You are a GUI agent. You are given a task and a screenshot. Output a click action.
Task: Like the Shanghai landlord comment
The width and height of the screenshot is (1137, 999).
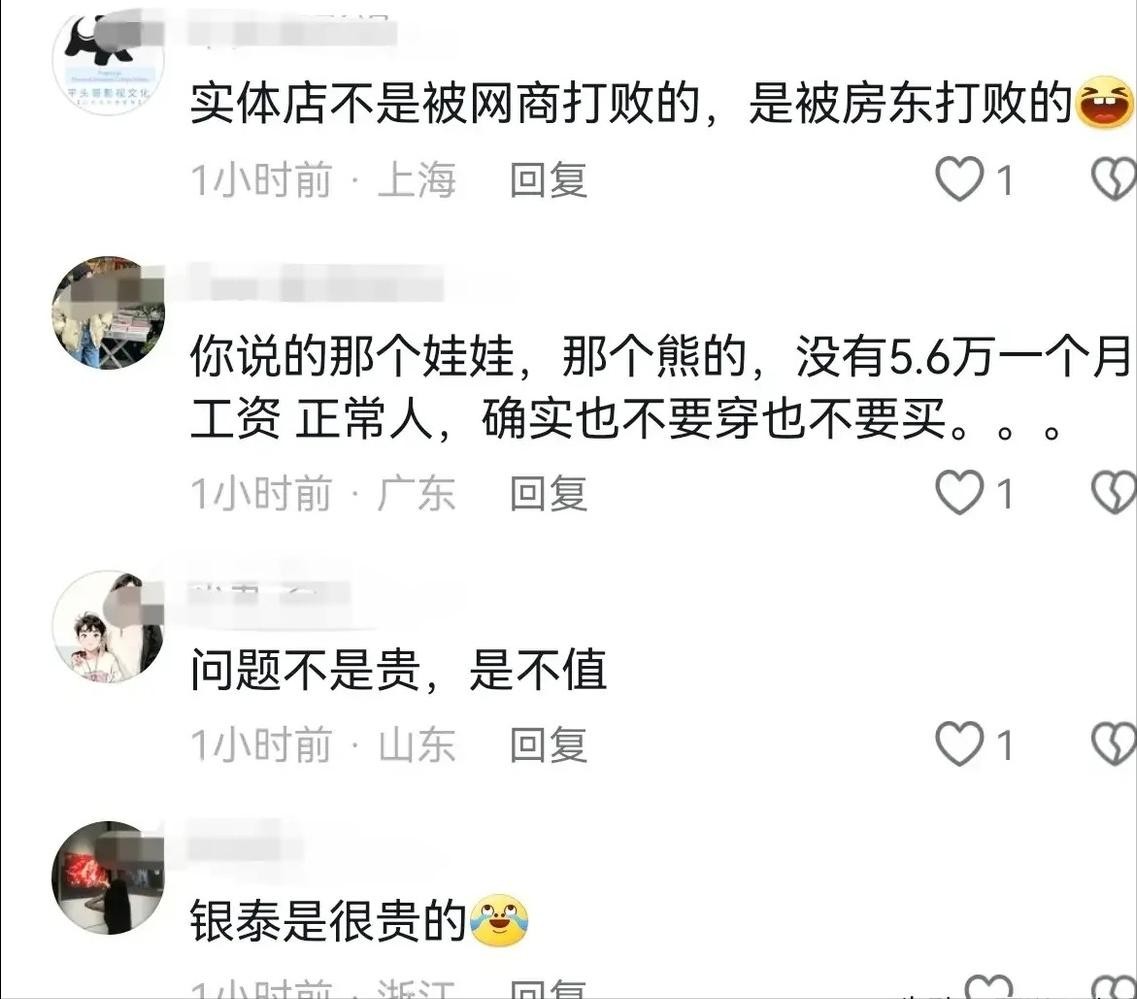pos(959,178)
